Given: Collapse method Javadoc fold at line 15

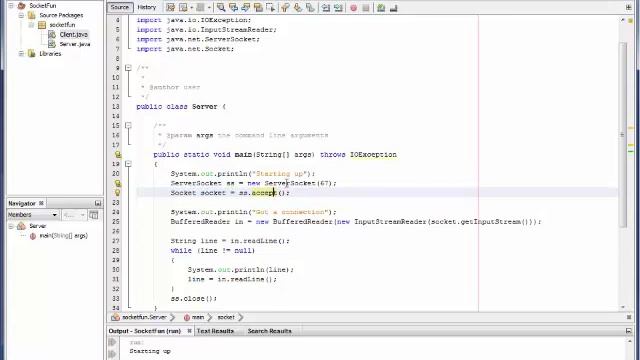Looking at the screenshot, I should [128, 125].
